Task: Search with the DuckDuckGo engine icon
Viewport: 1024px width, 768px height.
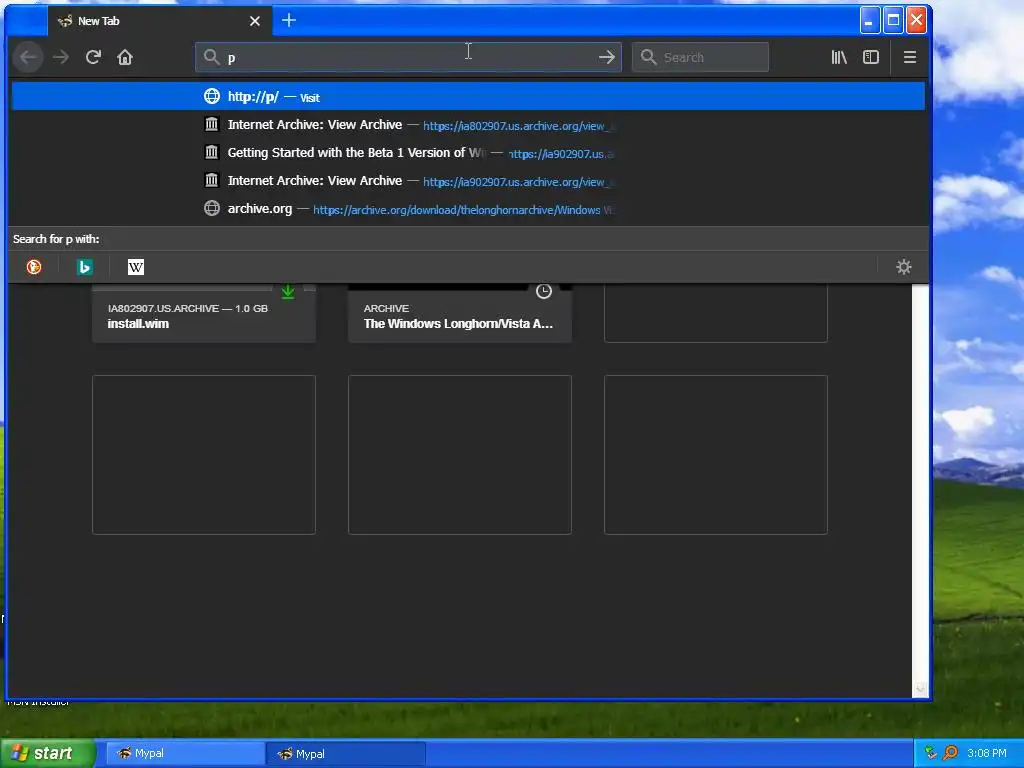Action: point(34,267)
